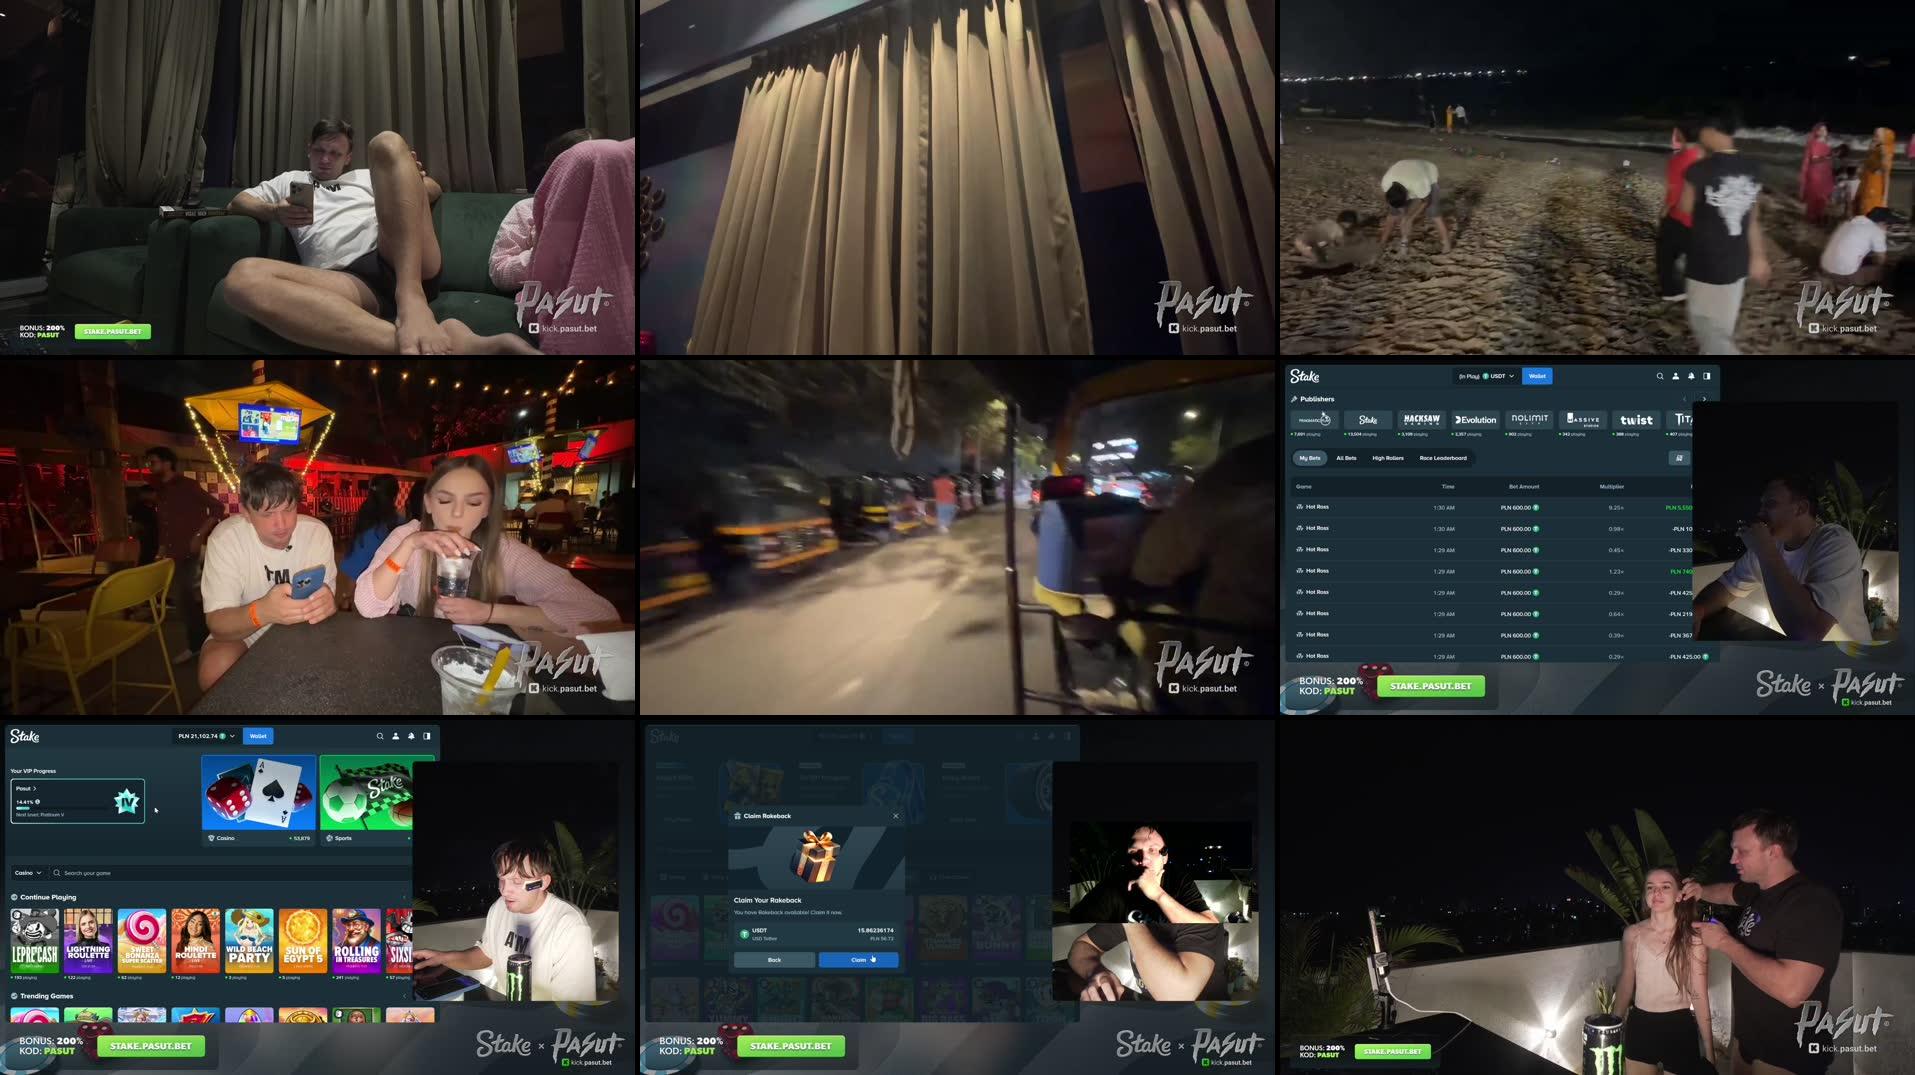Switch to the All Bets tab
This screenshot has height=1075, width=1915.
pyautogui.click(x=1347, y=458)
